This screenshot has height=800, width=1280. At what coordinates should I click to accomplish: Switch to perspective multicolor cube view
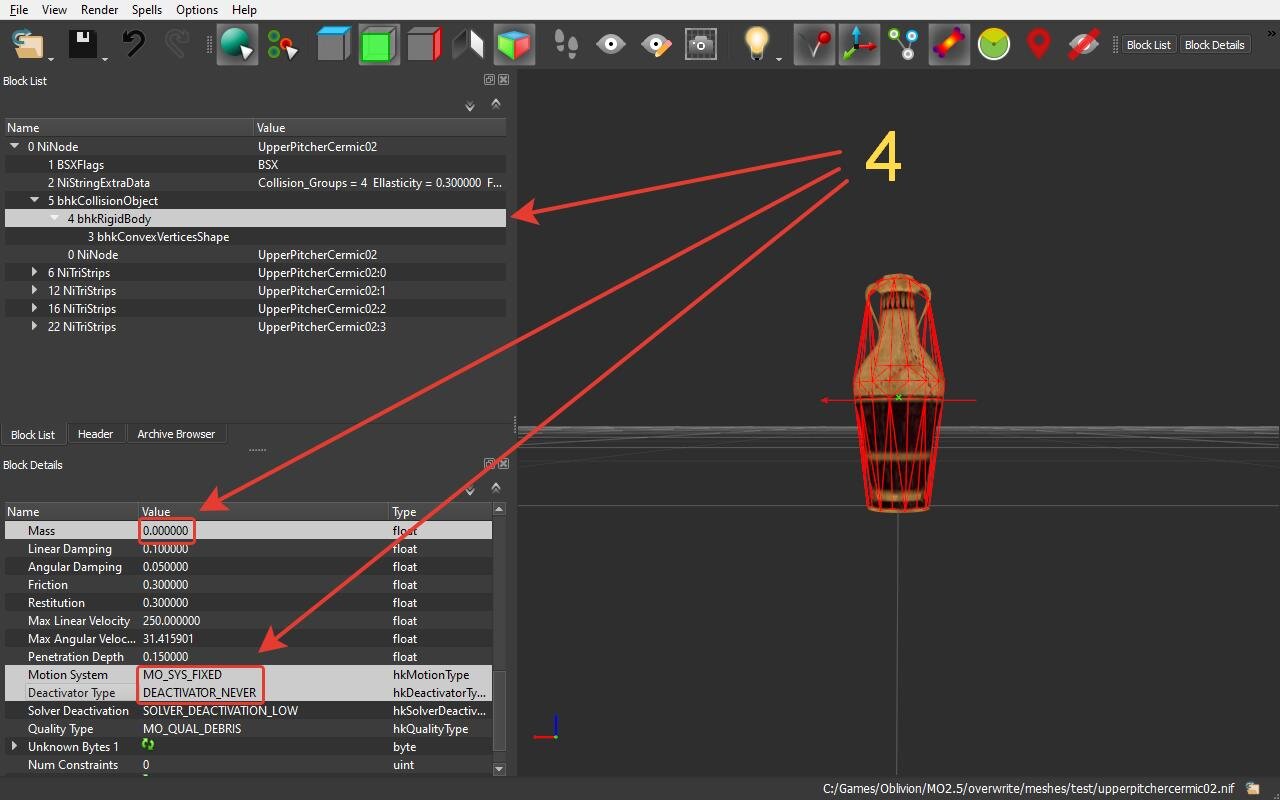[x=515, y=45]
